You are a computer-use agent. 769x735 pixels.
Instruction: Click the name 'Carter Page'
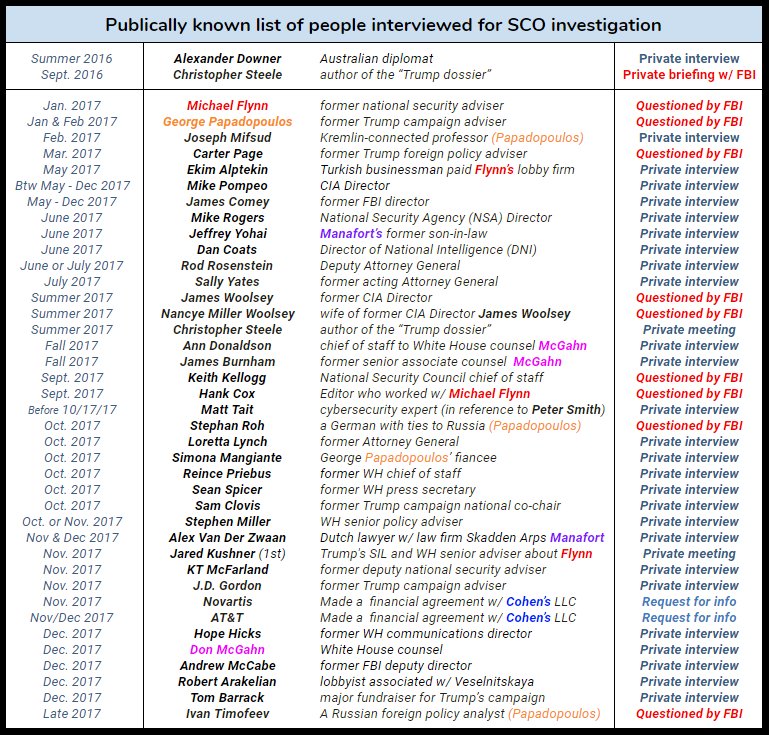coord(228,153)
